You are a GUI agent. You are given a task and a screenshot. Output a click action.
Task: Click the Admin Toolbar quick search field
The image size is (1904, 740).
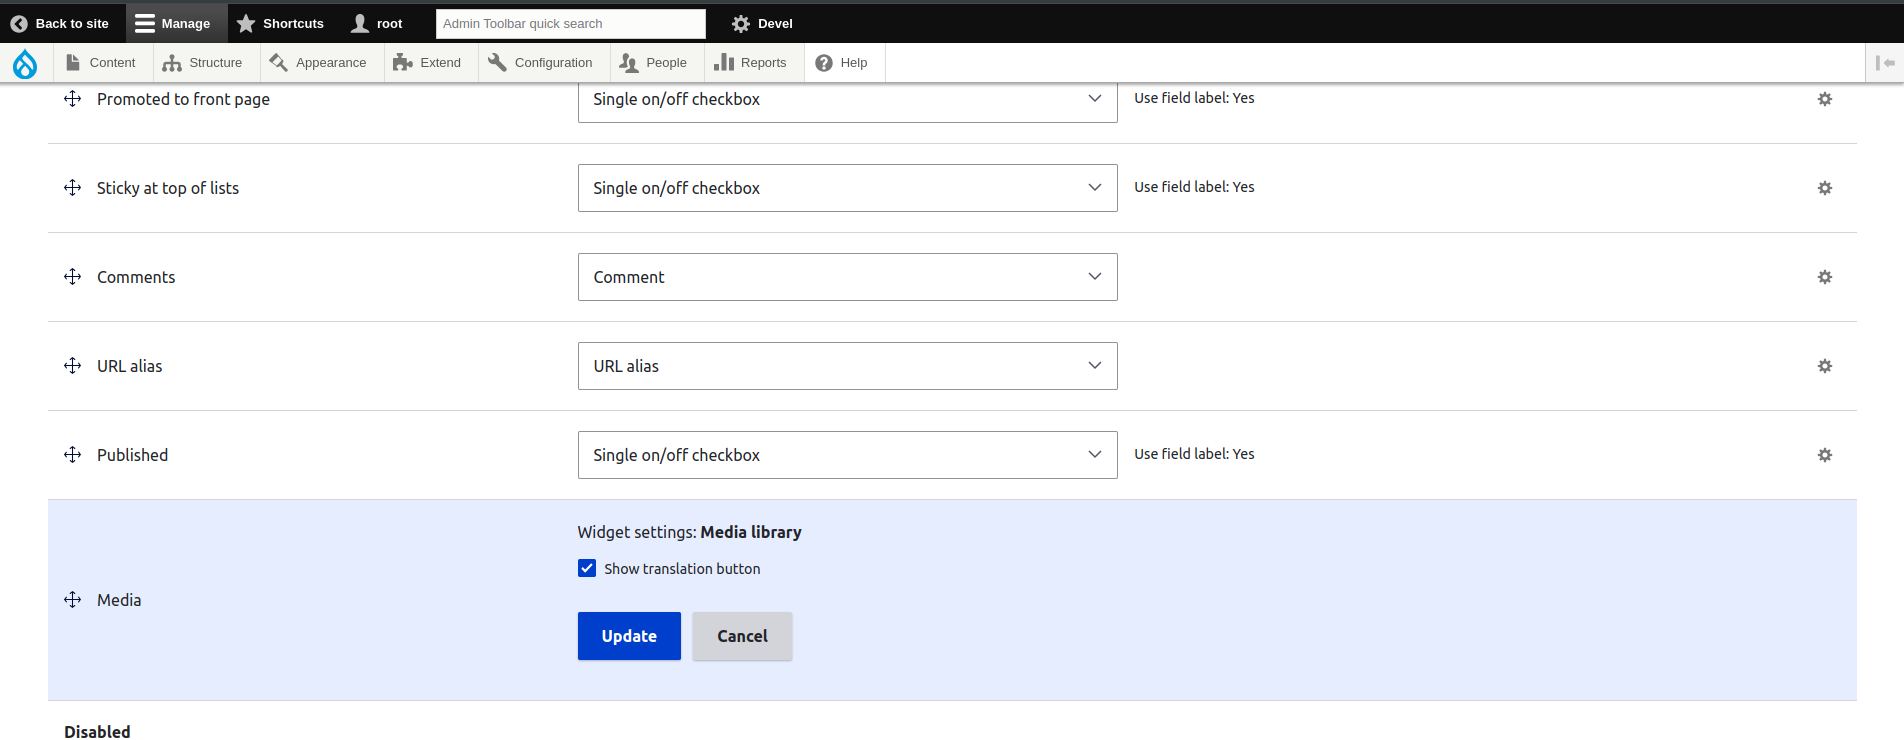570,24
